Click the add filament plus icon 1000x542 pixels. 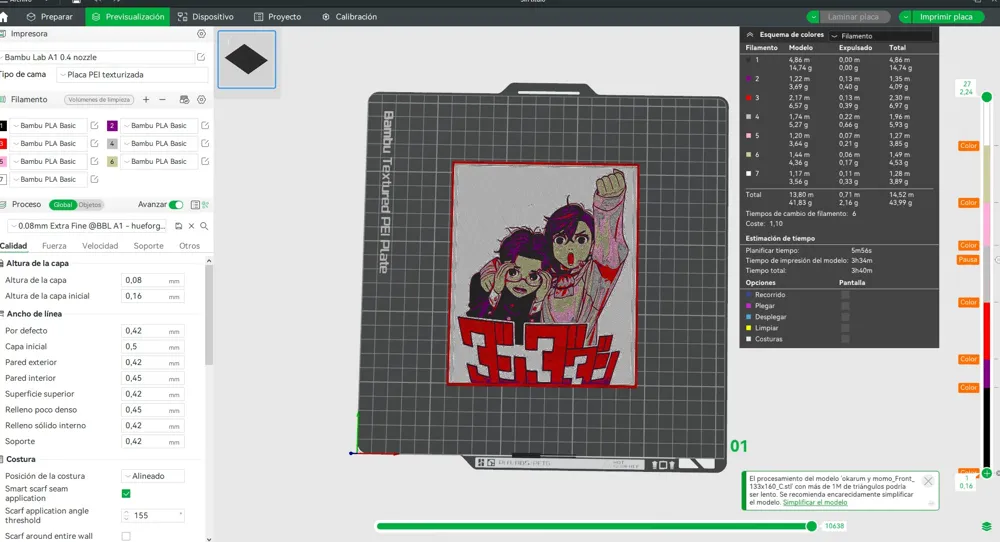[x=146, y=100]
